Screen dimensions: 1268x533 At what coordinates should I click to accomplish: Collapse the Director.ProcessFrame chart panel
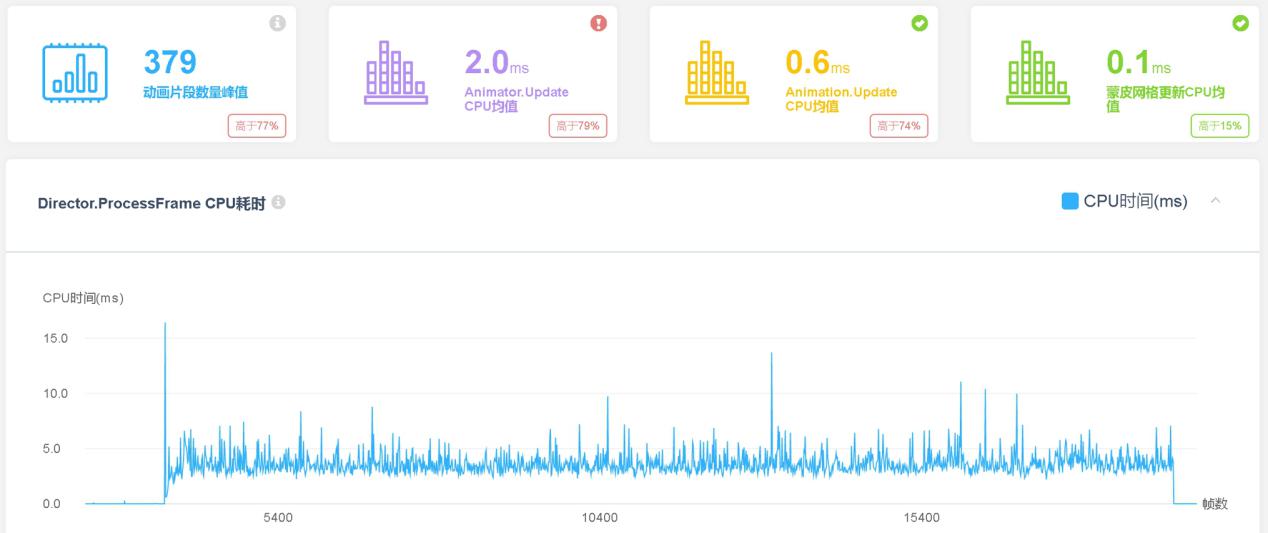tap(1216, 202)
